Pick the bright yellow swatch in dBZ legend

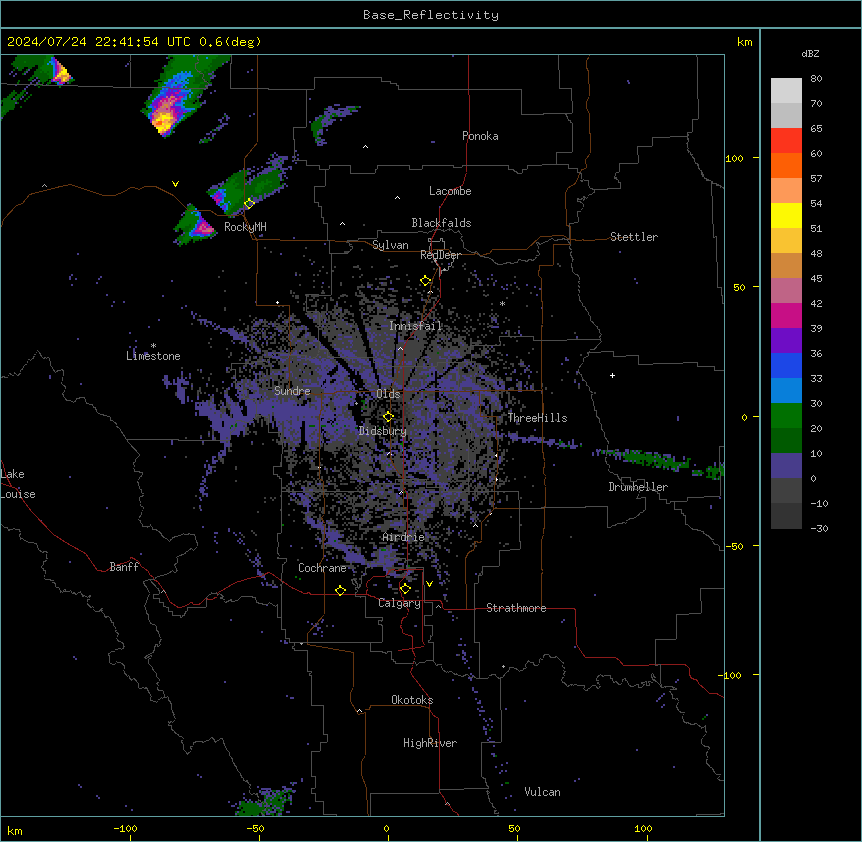point(786,215)
